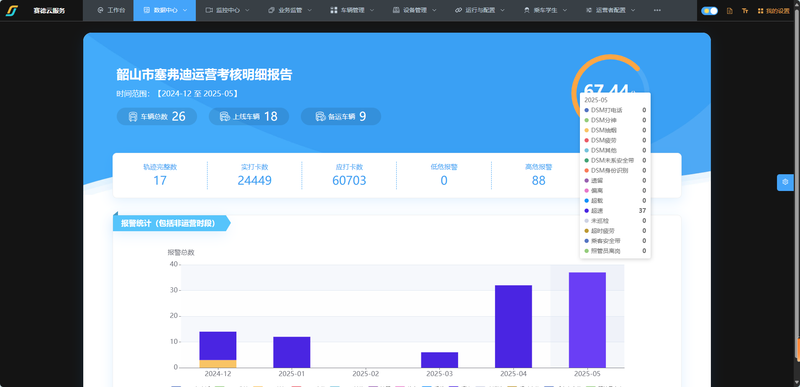Viewport: 800px width, 387px height.
Task: Click the 未巡检 row in the tooltip
Action: point(615,221)
